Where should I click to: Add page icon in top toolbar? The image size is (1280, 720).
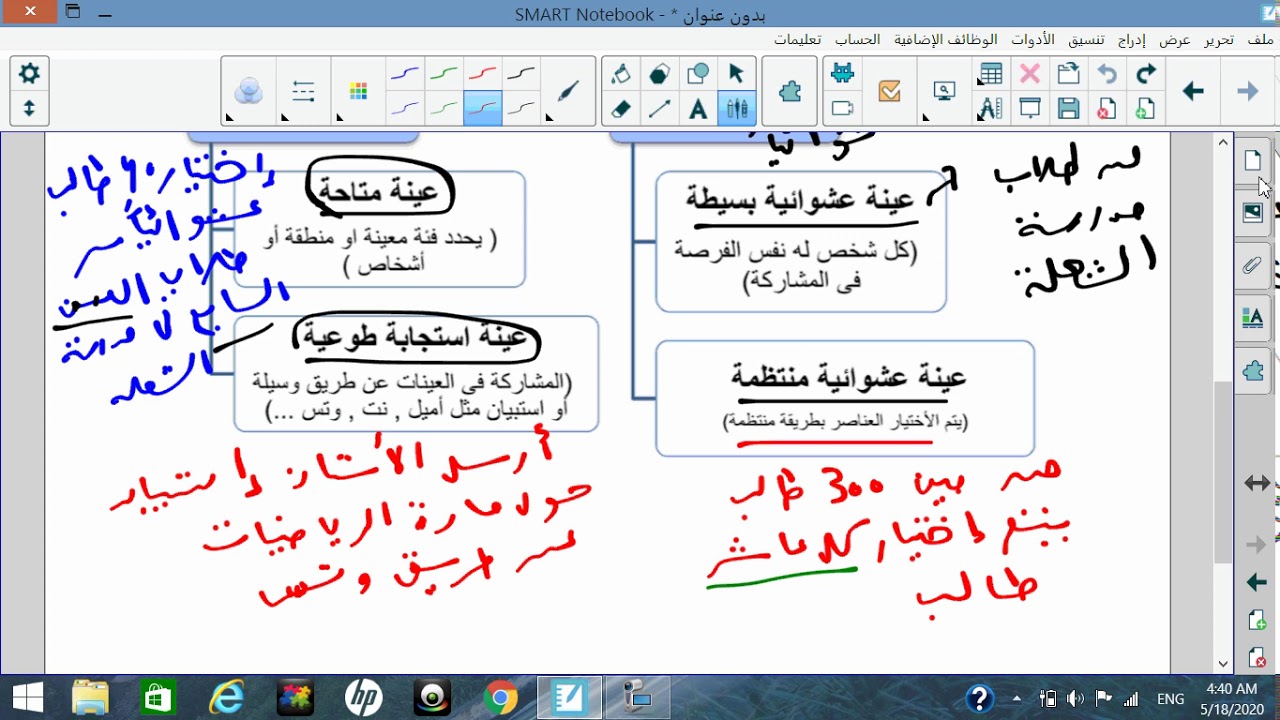tap(1146, 109)
